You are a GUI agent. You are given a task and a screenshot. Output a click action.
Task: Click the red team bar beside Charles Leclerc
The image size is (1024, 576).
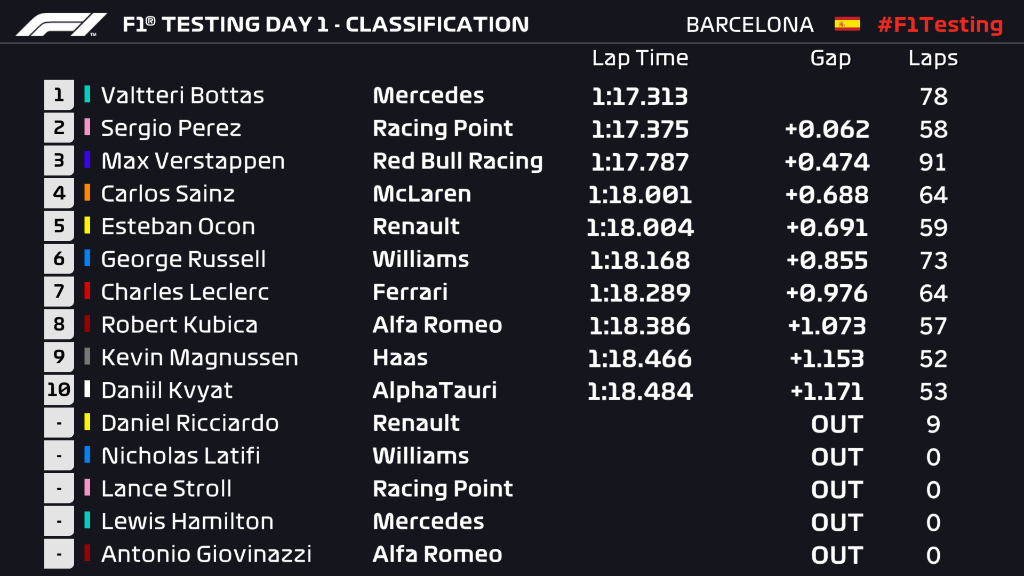point(88,292)
